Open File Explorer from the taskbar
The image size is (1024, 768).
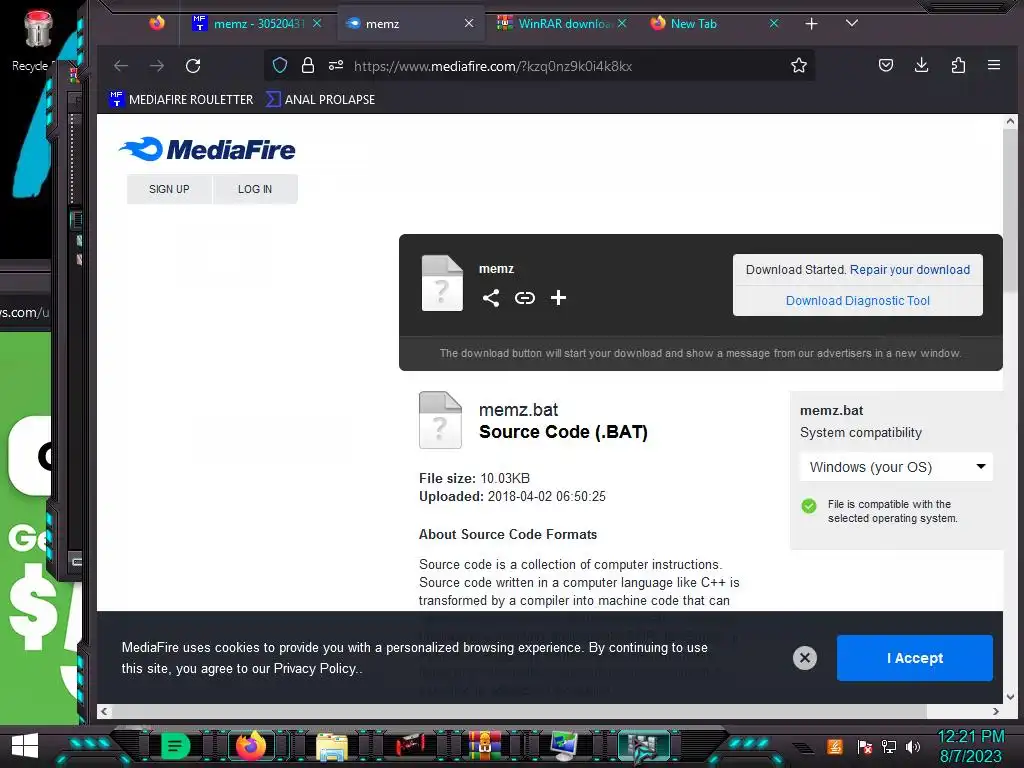332,747
